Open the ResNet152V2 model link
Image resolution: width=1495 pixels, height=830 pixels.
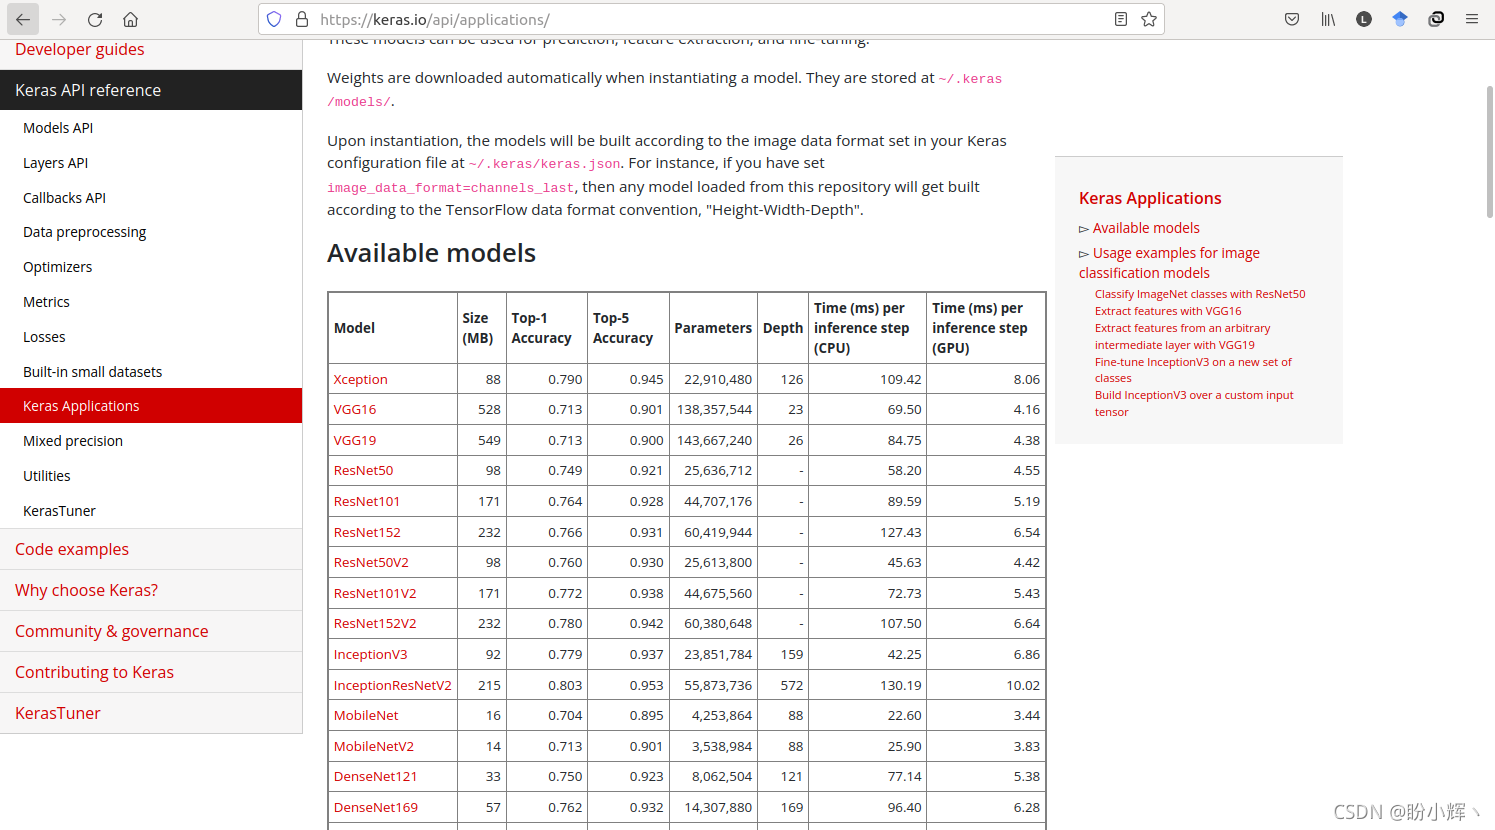point(374,623)
